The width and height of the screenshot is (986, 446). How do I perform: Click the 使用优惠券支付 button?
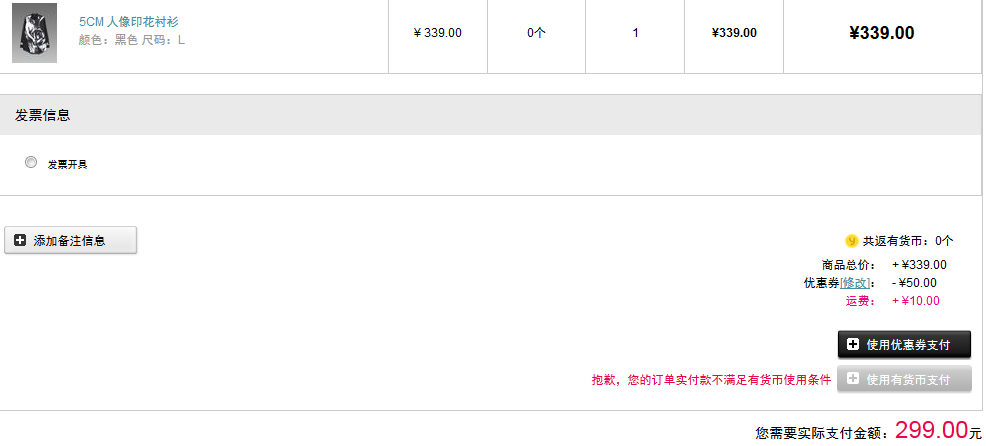click(904, 344)
